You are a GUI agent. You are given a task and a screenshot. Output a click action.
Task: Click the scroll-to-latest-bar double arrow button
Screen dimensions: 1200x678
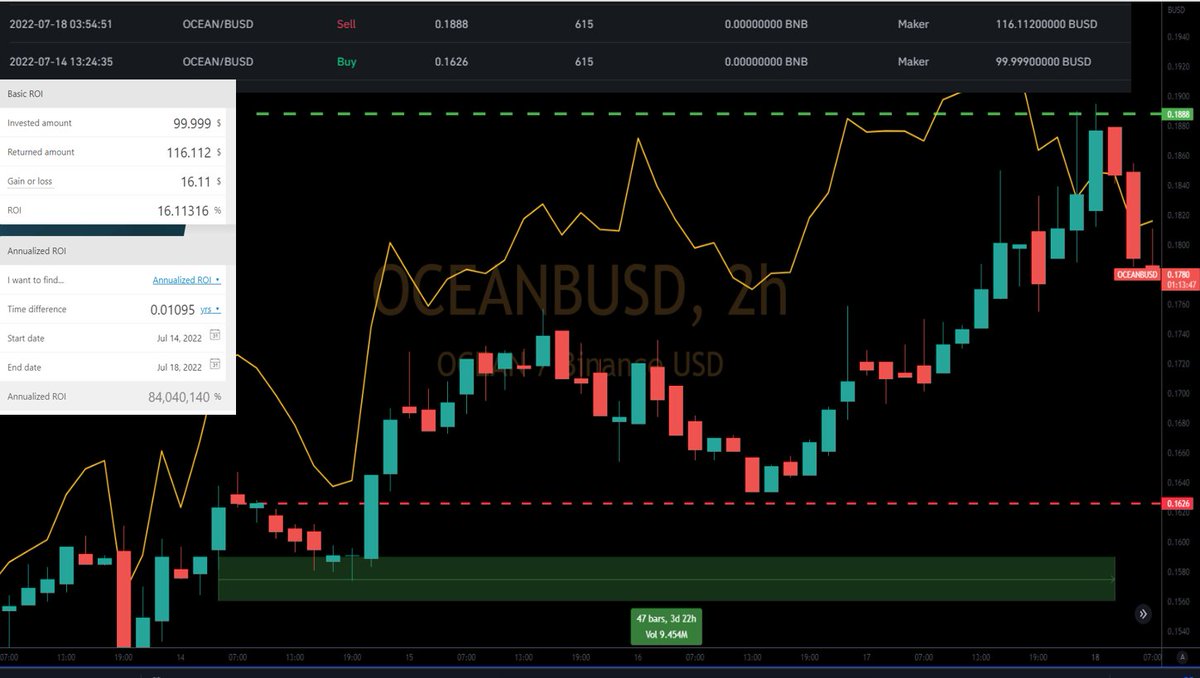click(x=1144, y=614)
